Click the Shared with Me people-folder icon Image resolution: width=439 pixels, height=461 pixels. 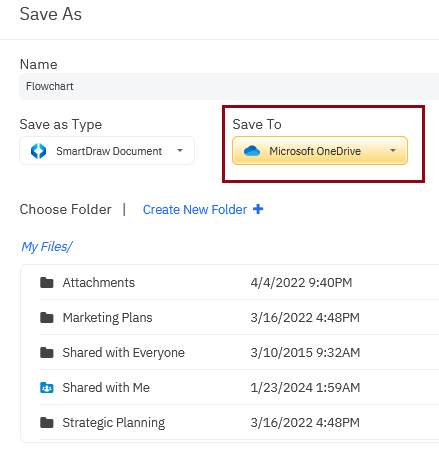[x=47, y=388]
